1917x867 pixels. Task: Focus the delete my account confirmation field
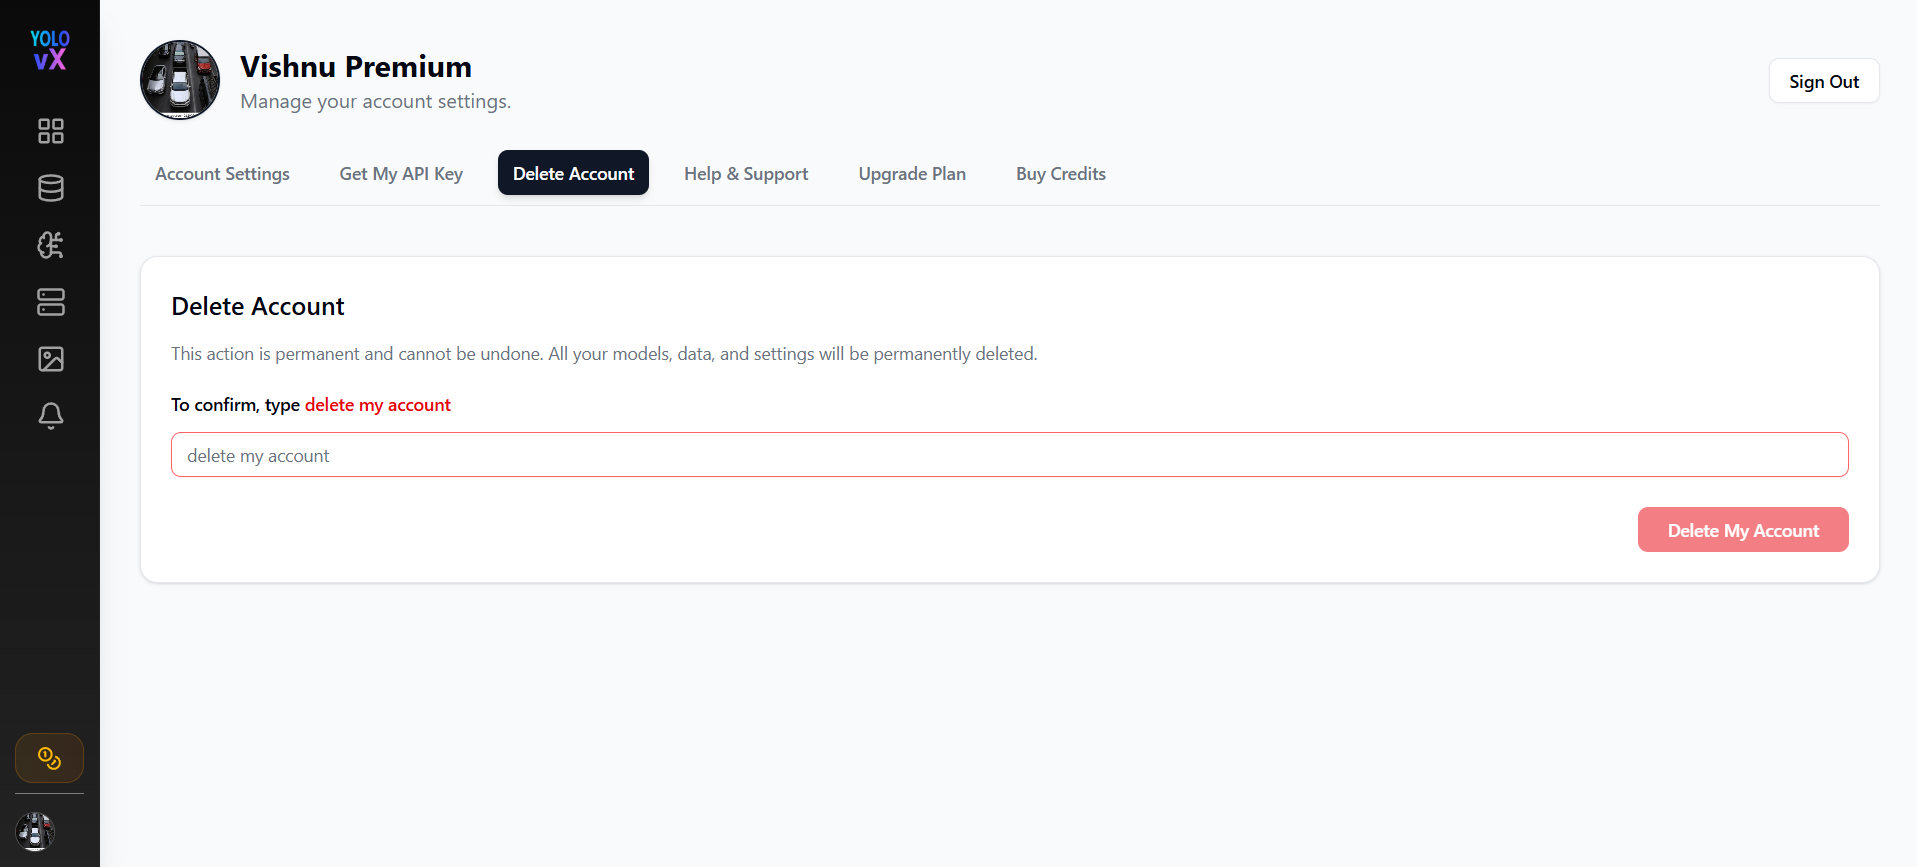point(1010,455)
